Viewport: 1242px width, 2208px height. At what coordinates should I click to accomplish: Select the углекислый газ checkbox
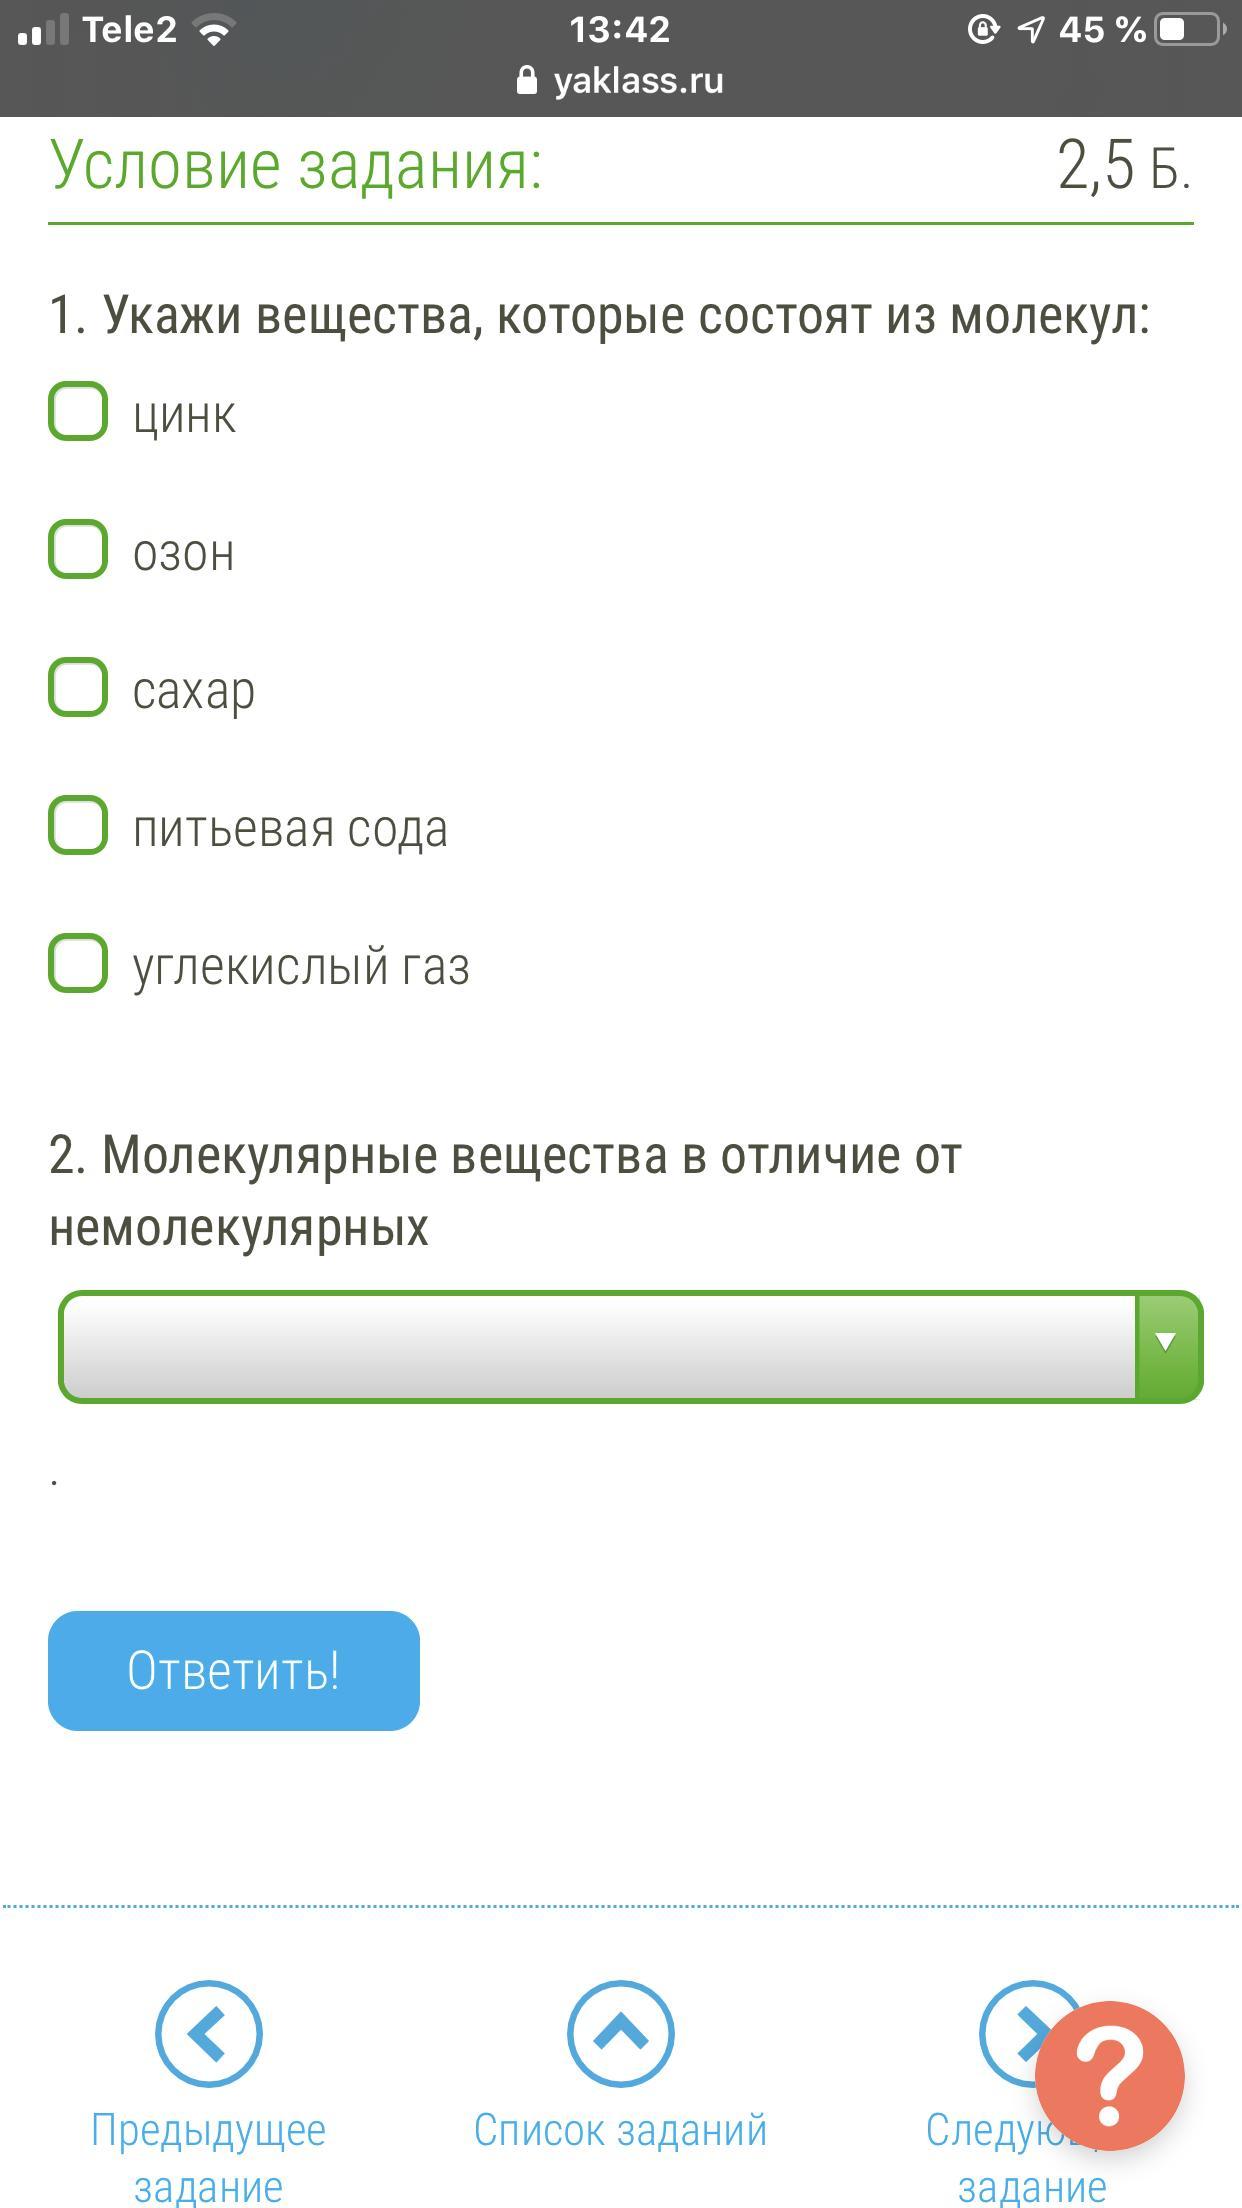click(78, 963)
